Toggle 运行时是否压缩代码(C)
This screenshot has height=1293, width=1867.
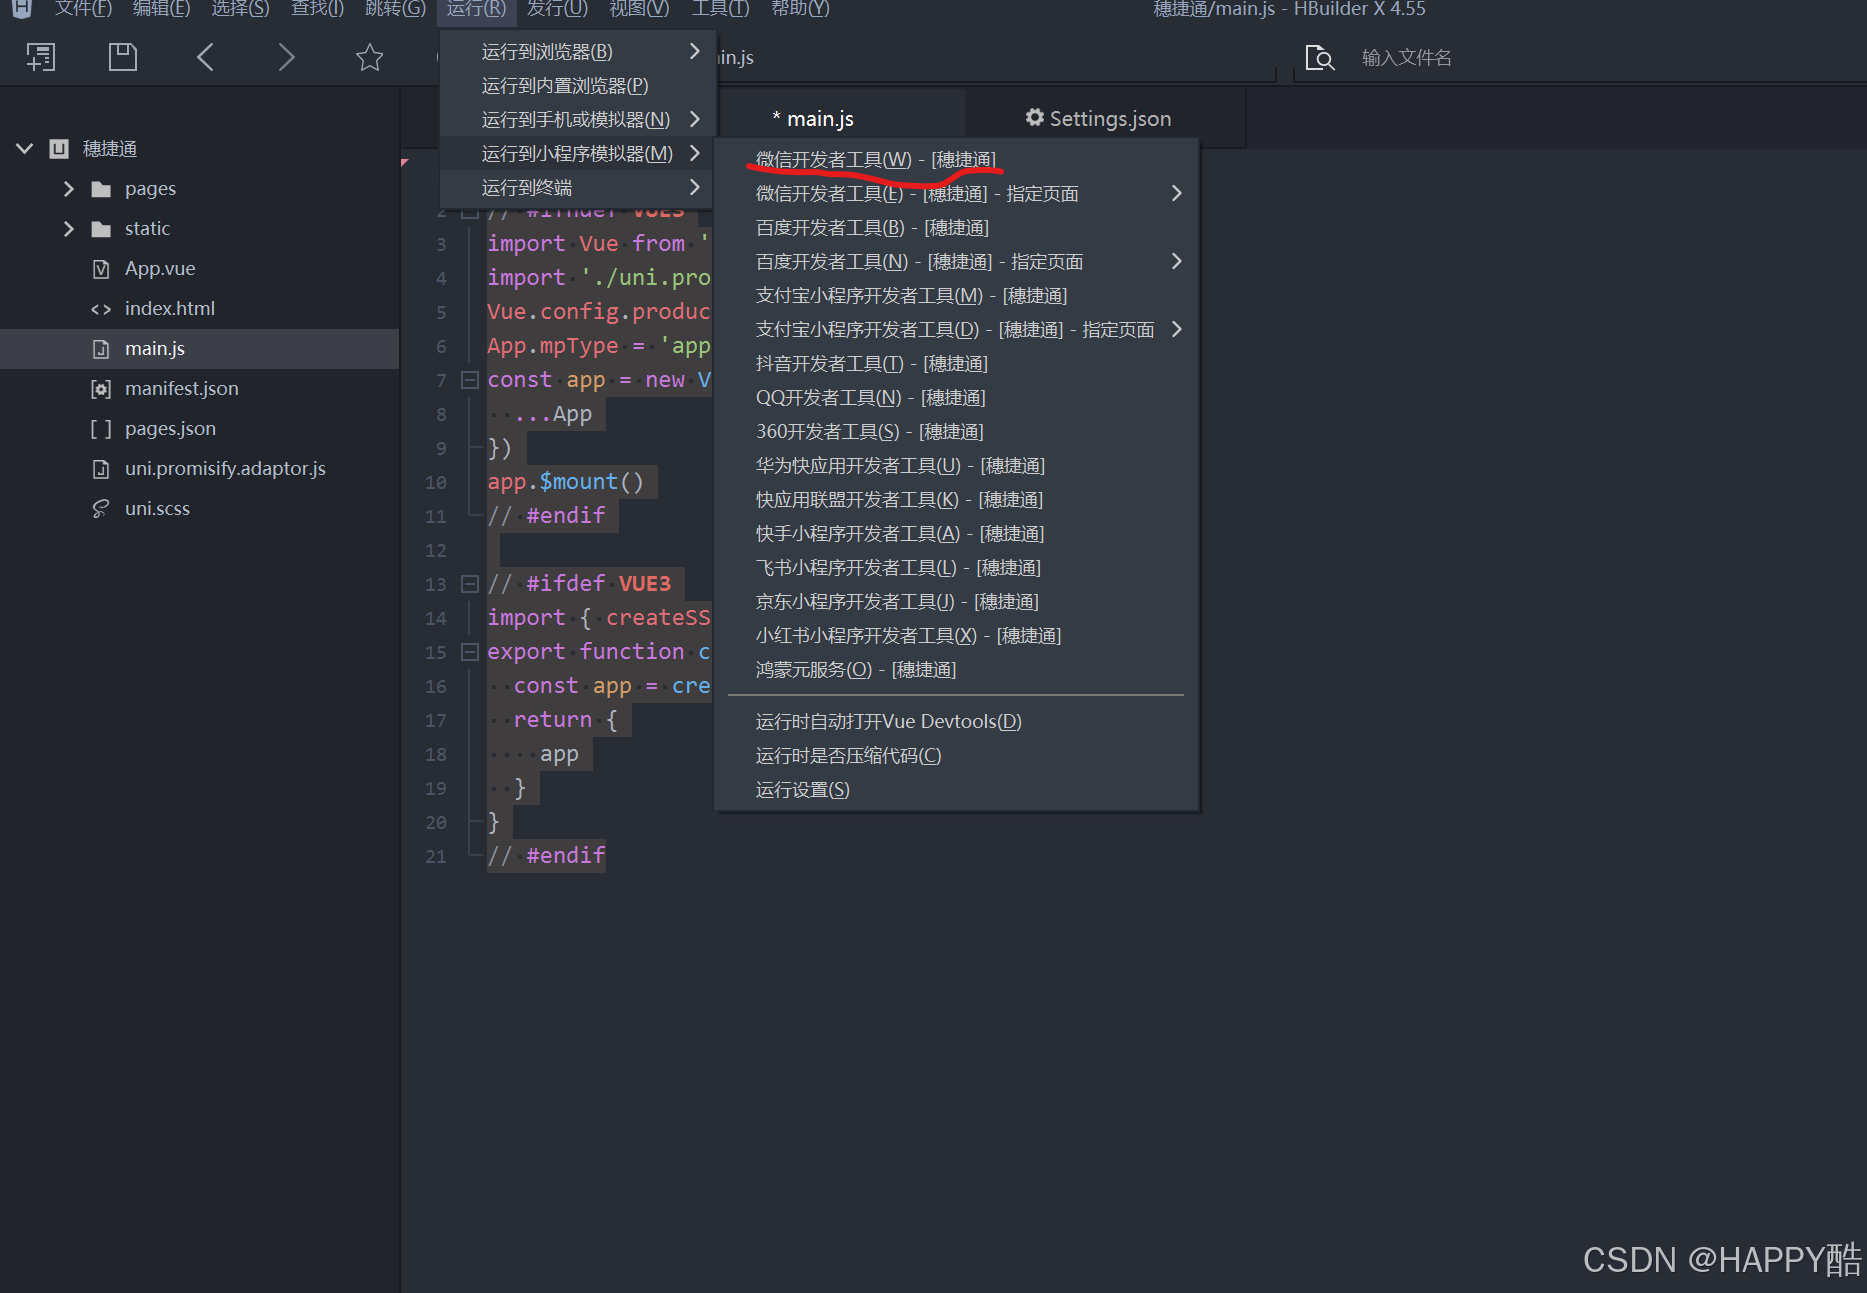pyautogui.click(x=848, y=756)
